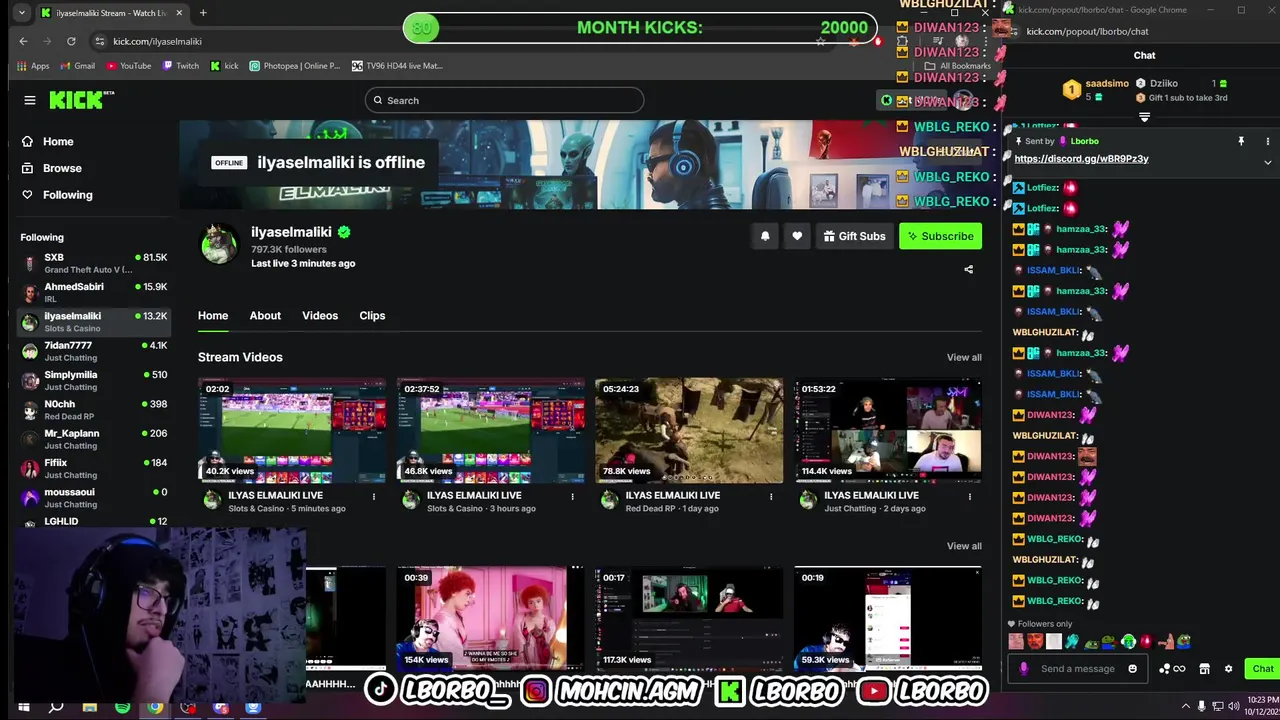Toggle the notification bell for ilyaselmaliki
The height and width of the screenshot is (720, 1280).
(765, 236)
